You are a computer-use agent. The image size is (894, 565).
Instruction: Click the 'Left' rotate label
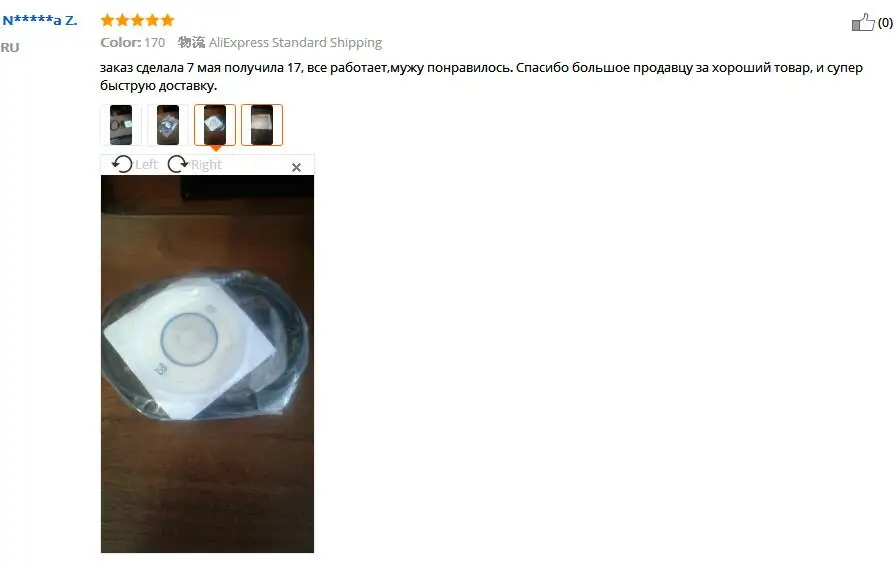(x=147, y=164)
